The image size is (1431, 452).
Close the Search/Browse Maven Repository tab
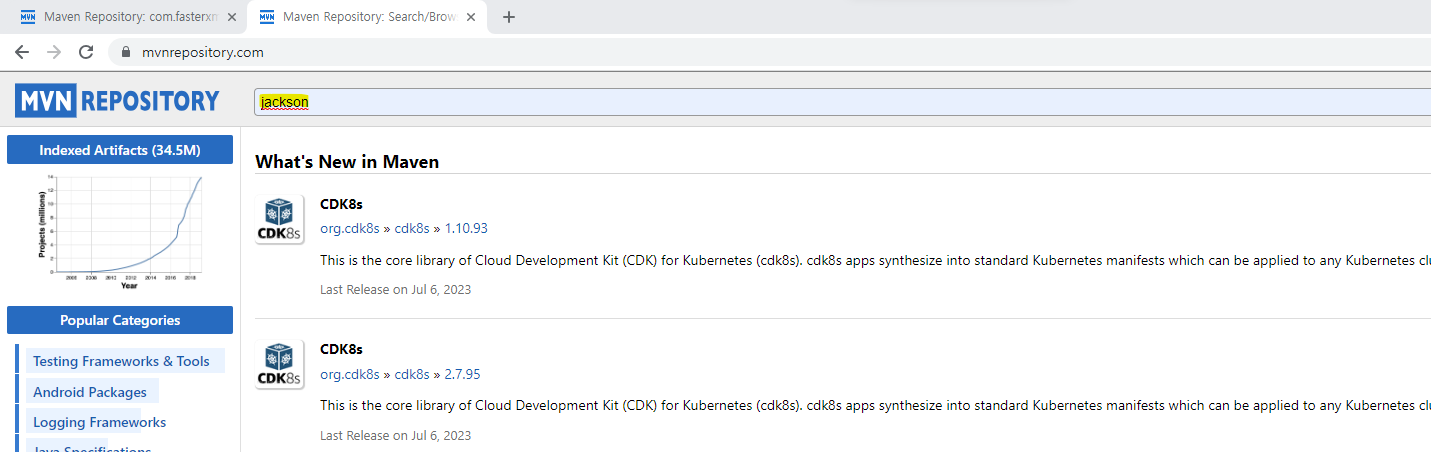(x=469, y=17)
